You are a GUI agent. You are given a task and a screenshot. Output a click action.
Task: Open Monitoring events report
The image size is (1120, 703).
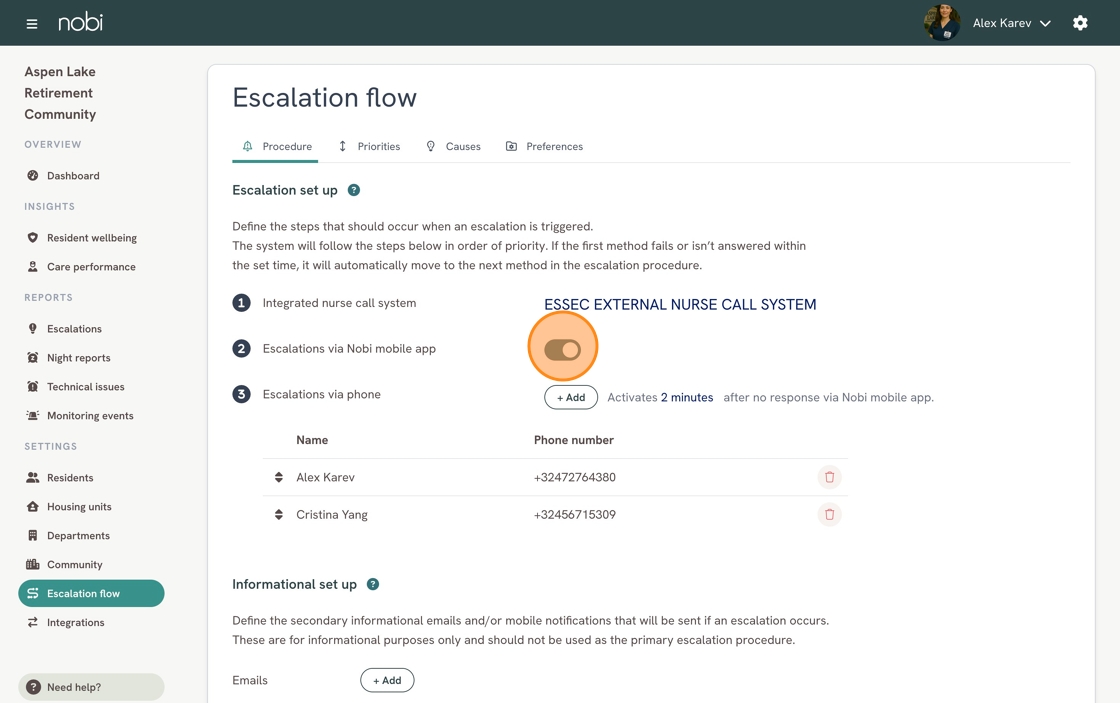point(91,416)
